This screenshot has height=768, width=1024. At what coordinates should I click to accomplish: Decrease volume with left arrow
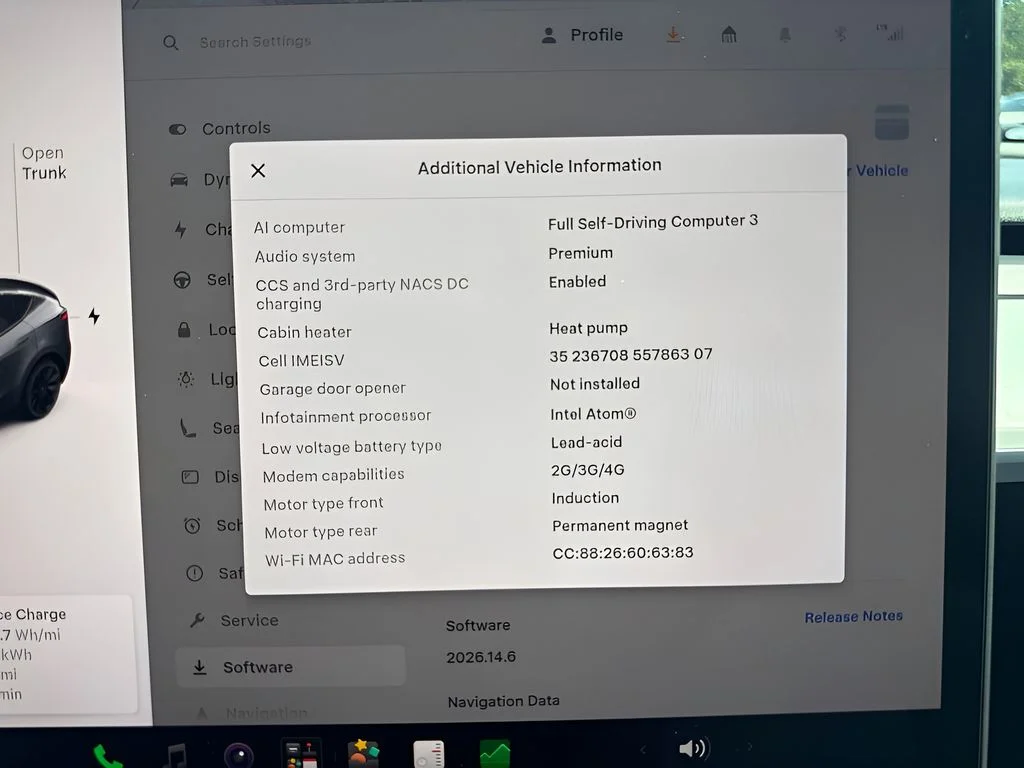643,749
